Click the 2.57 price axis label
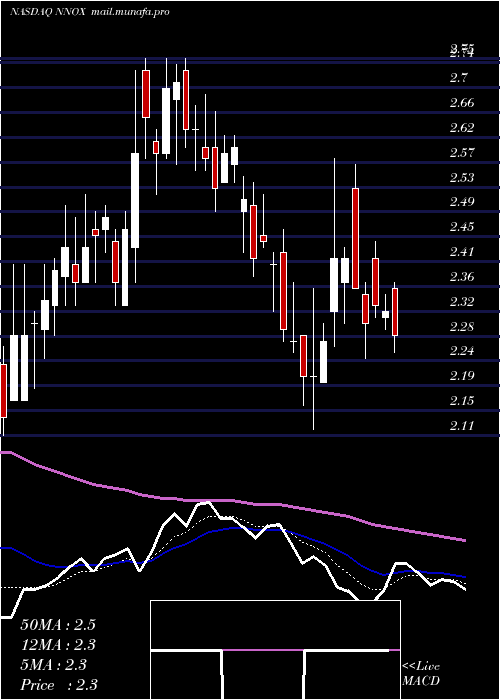Viewport: 500px width, 700px height. pos(462,153)
